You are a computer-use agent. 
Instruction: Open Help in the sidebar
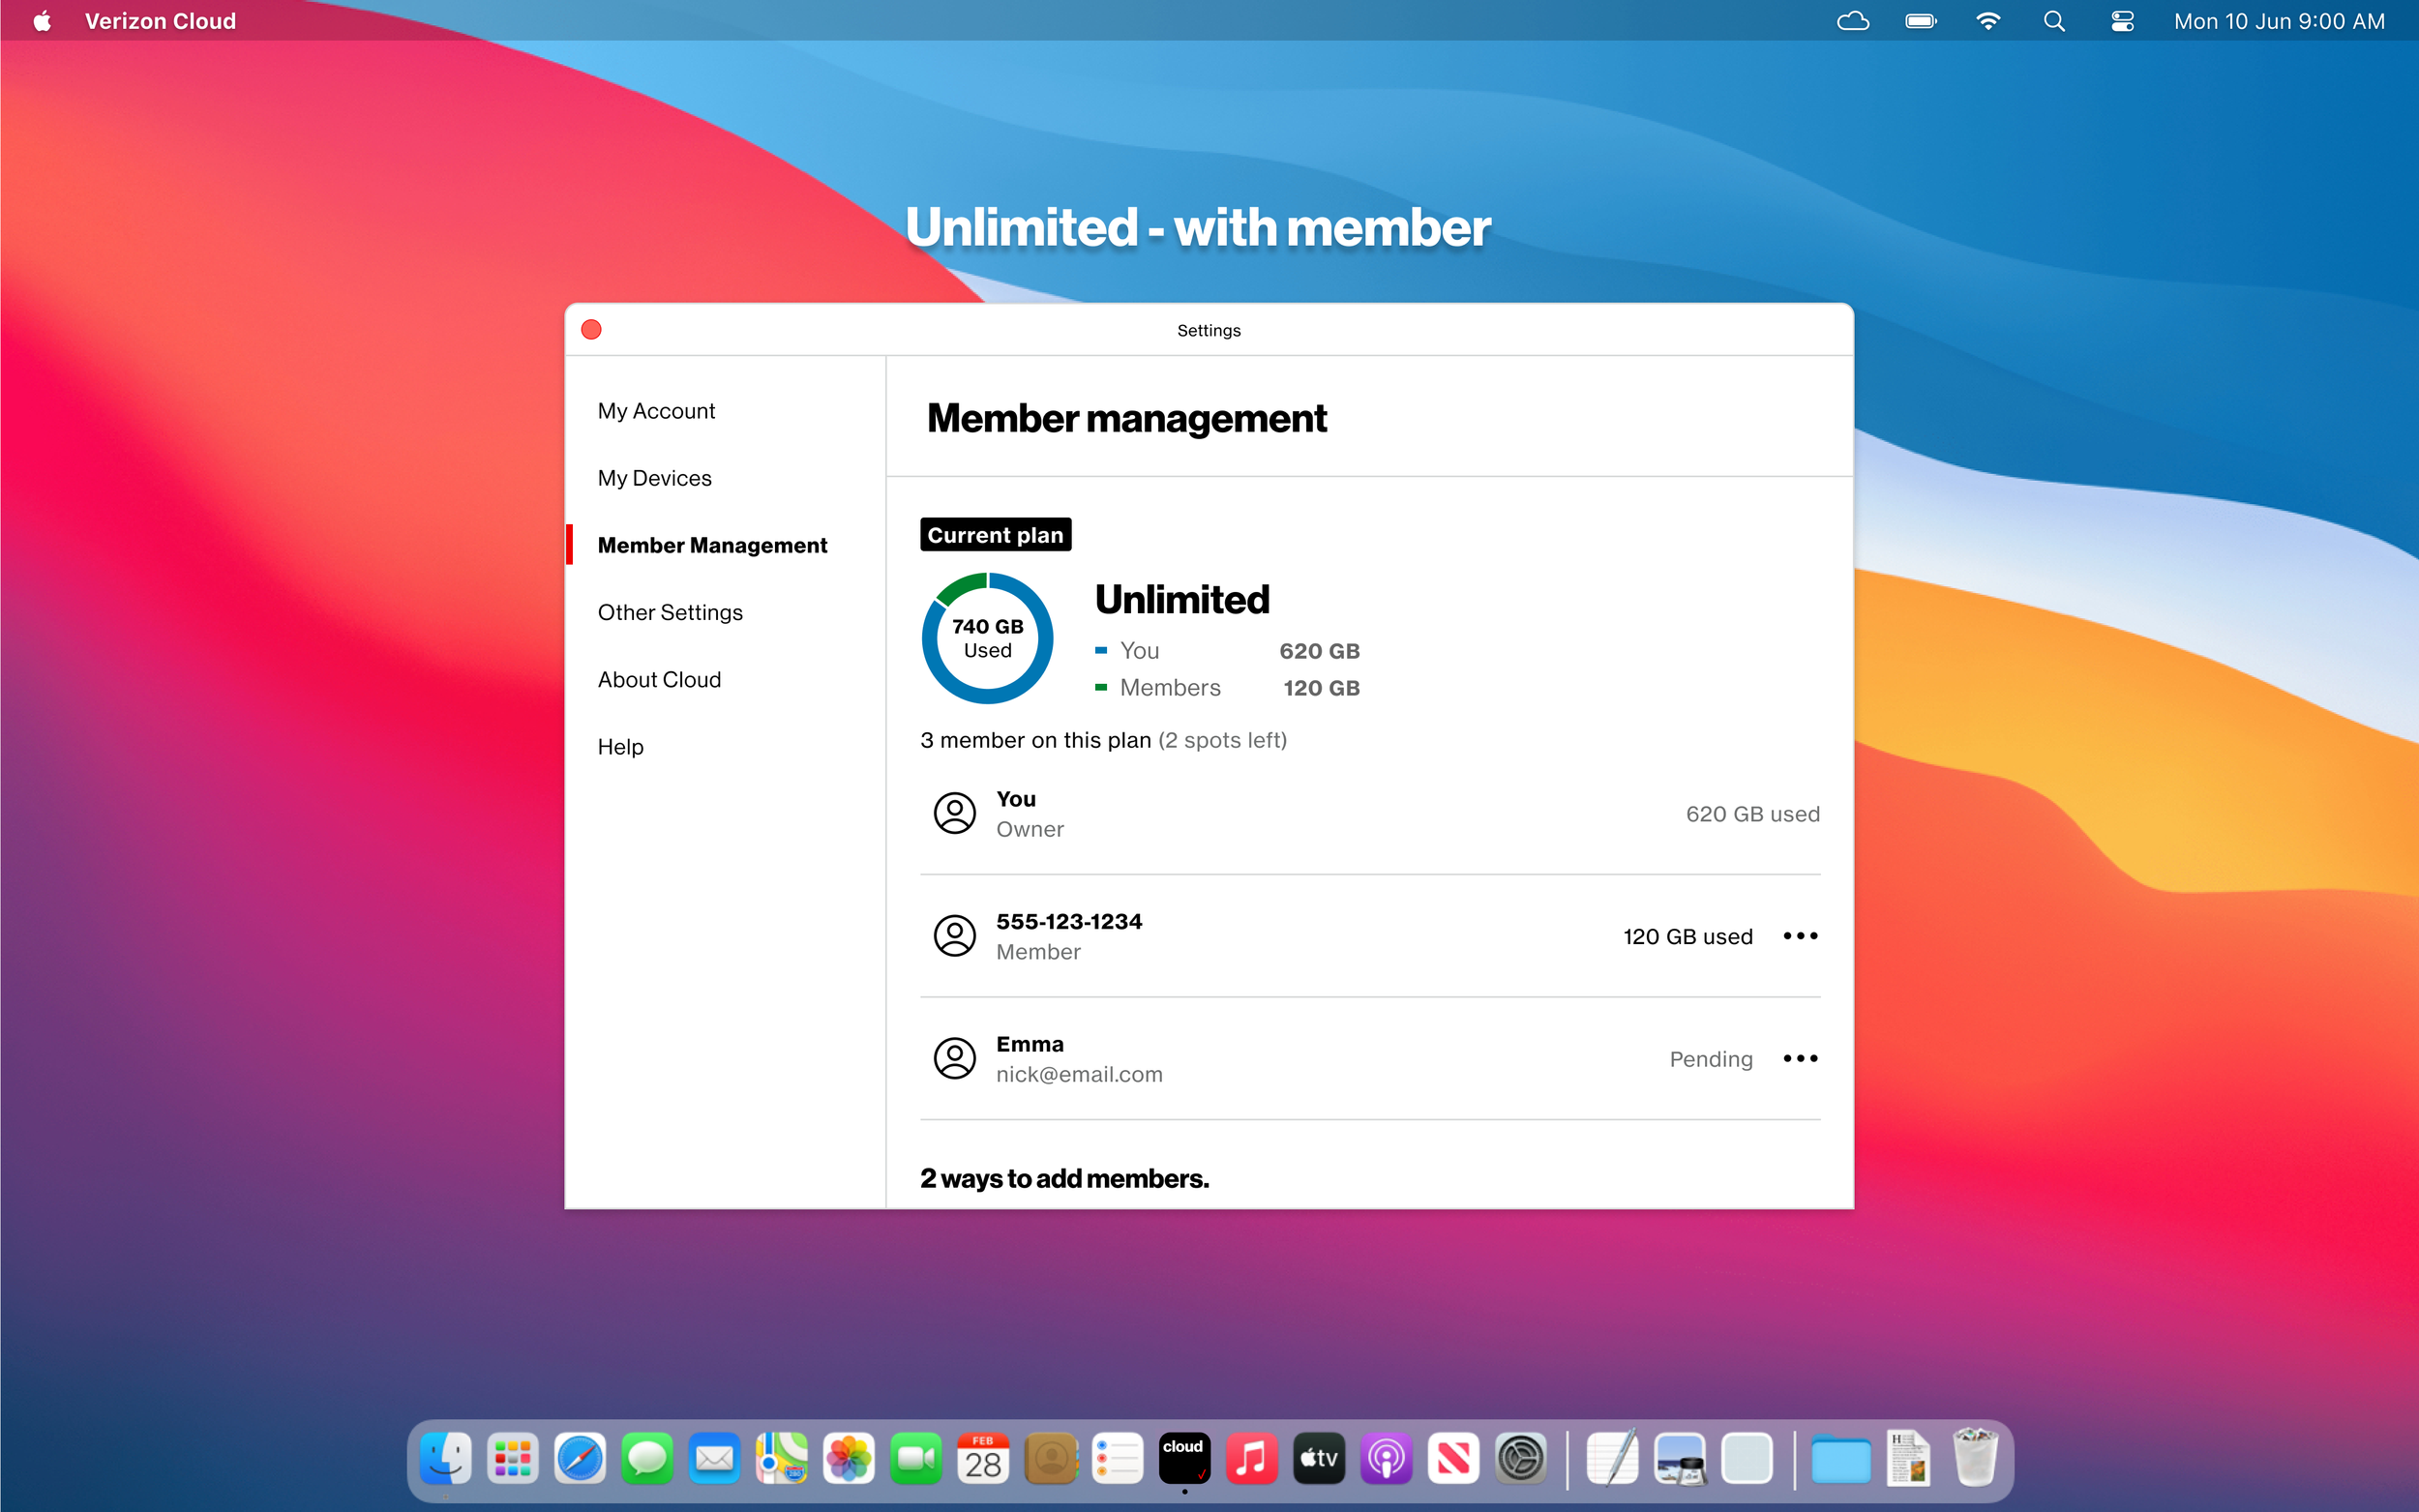(x=620, y=747)
